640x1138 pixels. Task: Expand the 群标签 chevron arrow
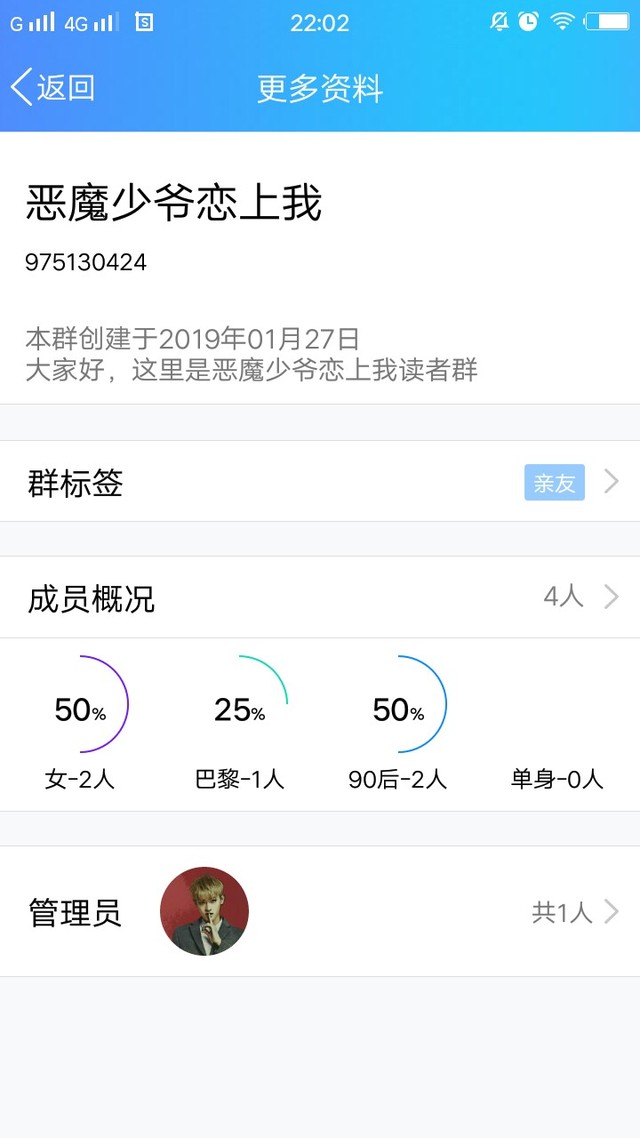click(612, 483)
